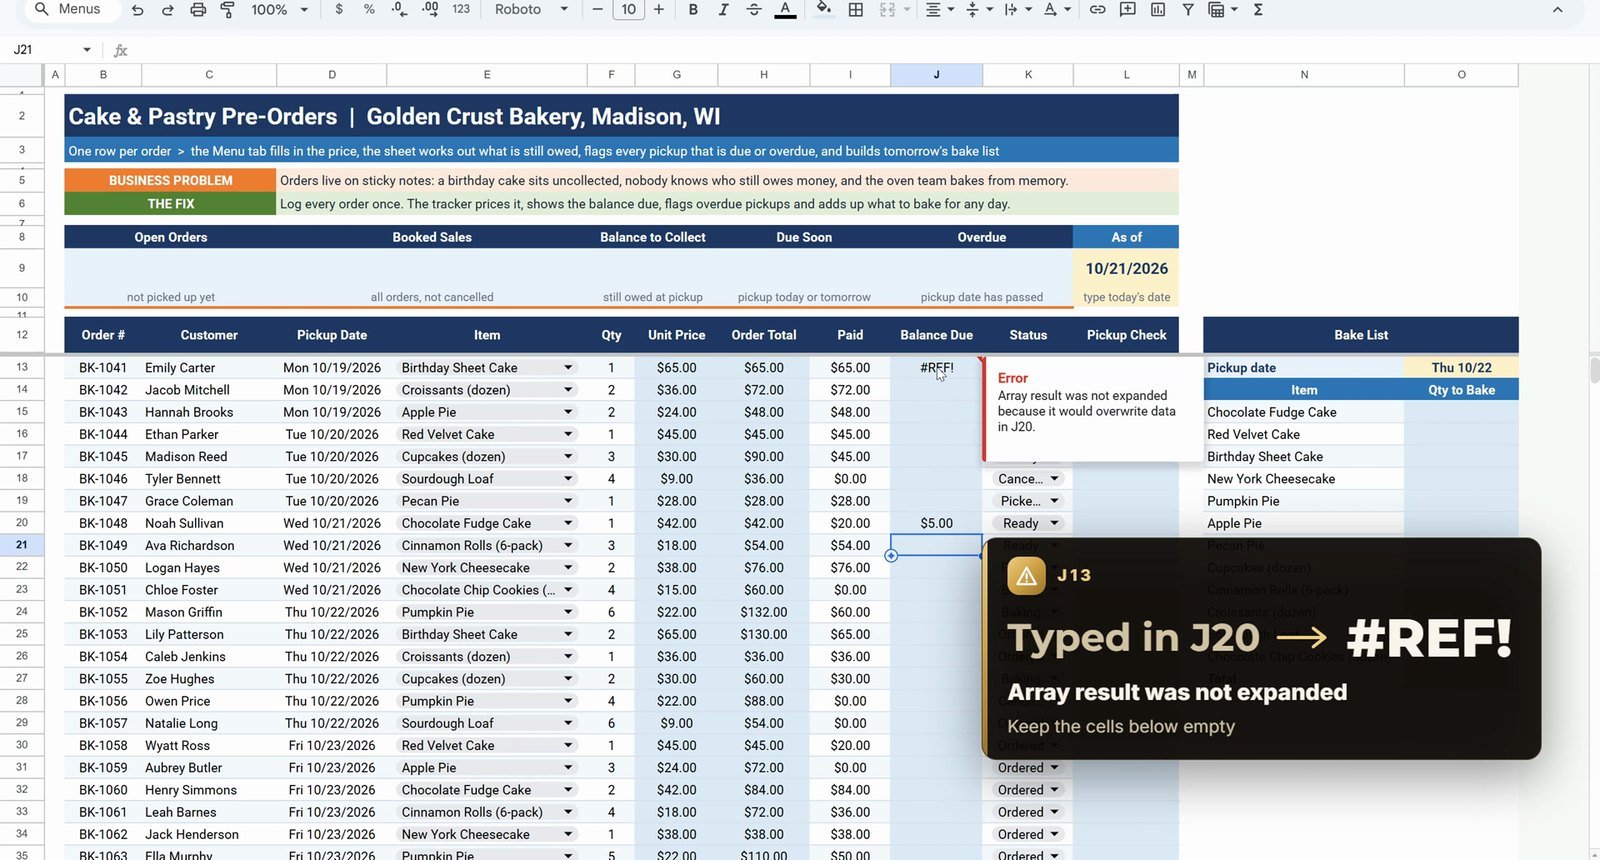Print the spreadsheet
1600x860 pixels.
tap(198, 10)
